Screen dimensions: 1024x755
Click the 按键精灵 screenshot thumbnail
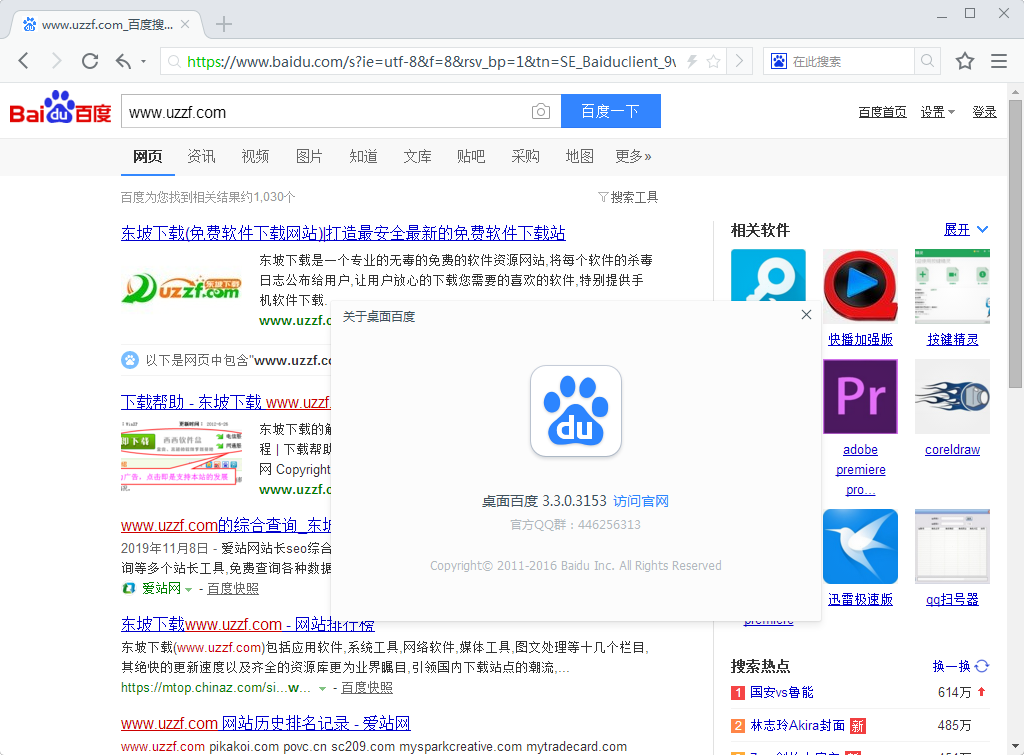952,286
